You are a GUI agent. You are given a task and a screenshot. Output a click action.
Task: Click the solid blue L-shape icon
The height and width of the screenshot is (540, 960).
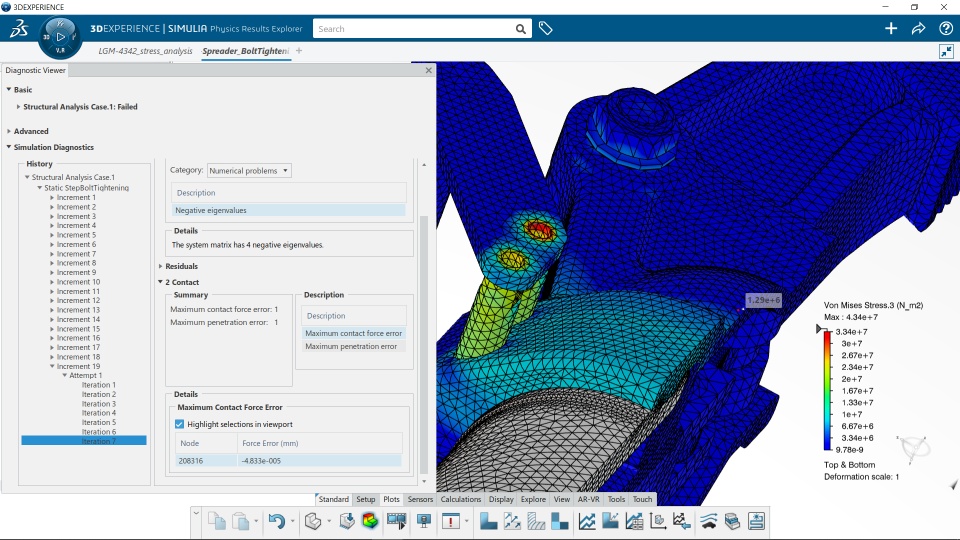tap(488, 521)
